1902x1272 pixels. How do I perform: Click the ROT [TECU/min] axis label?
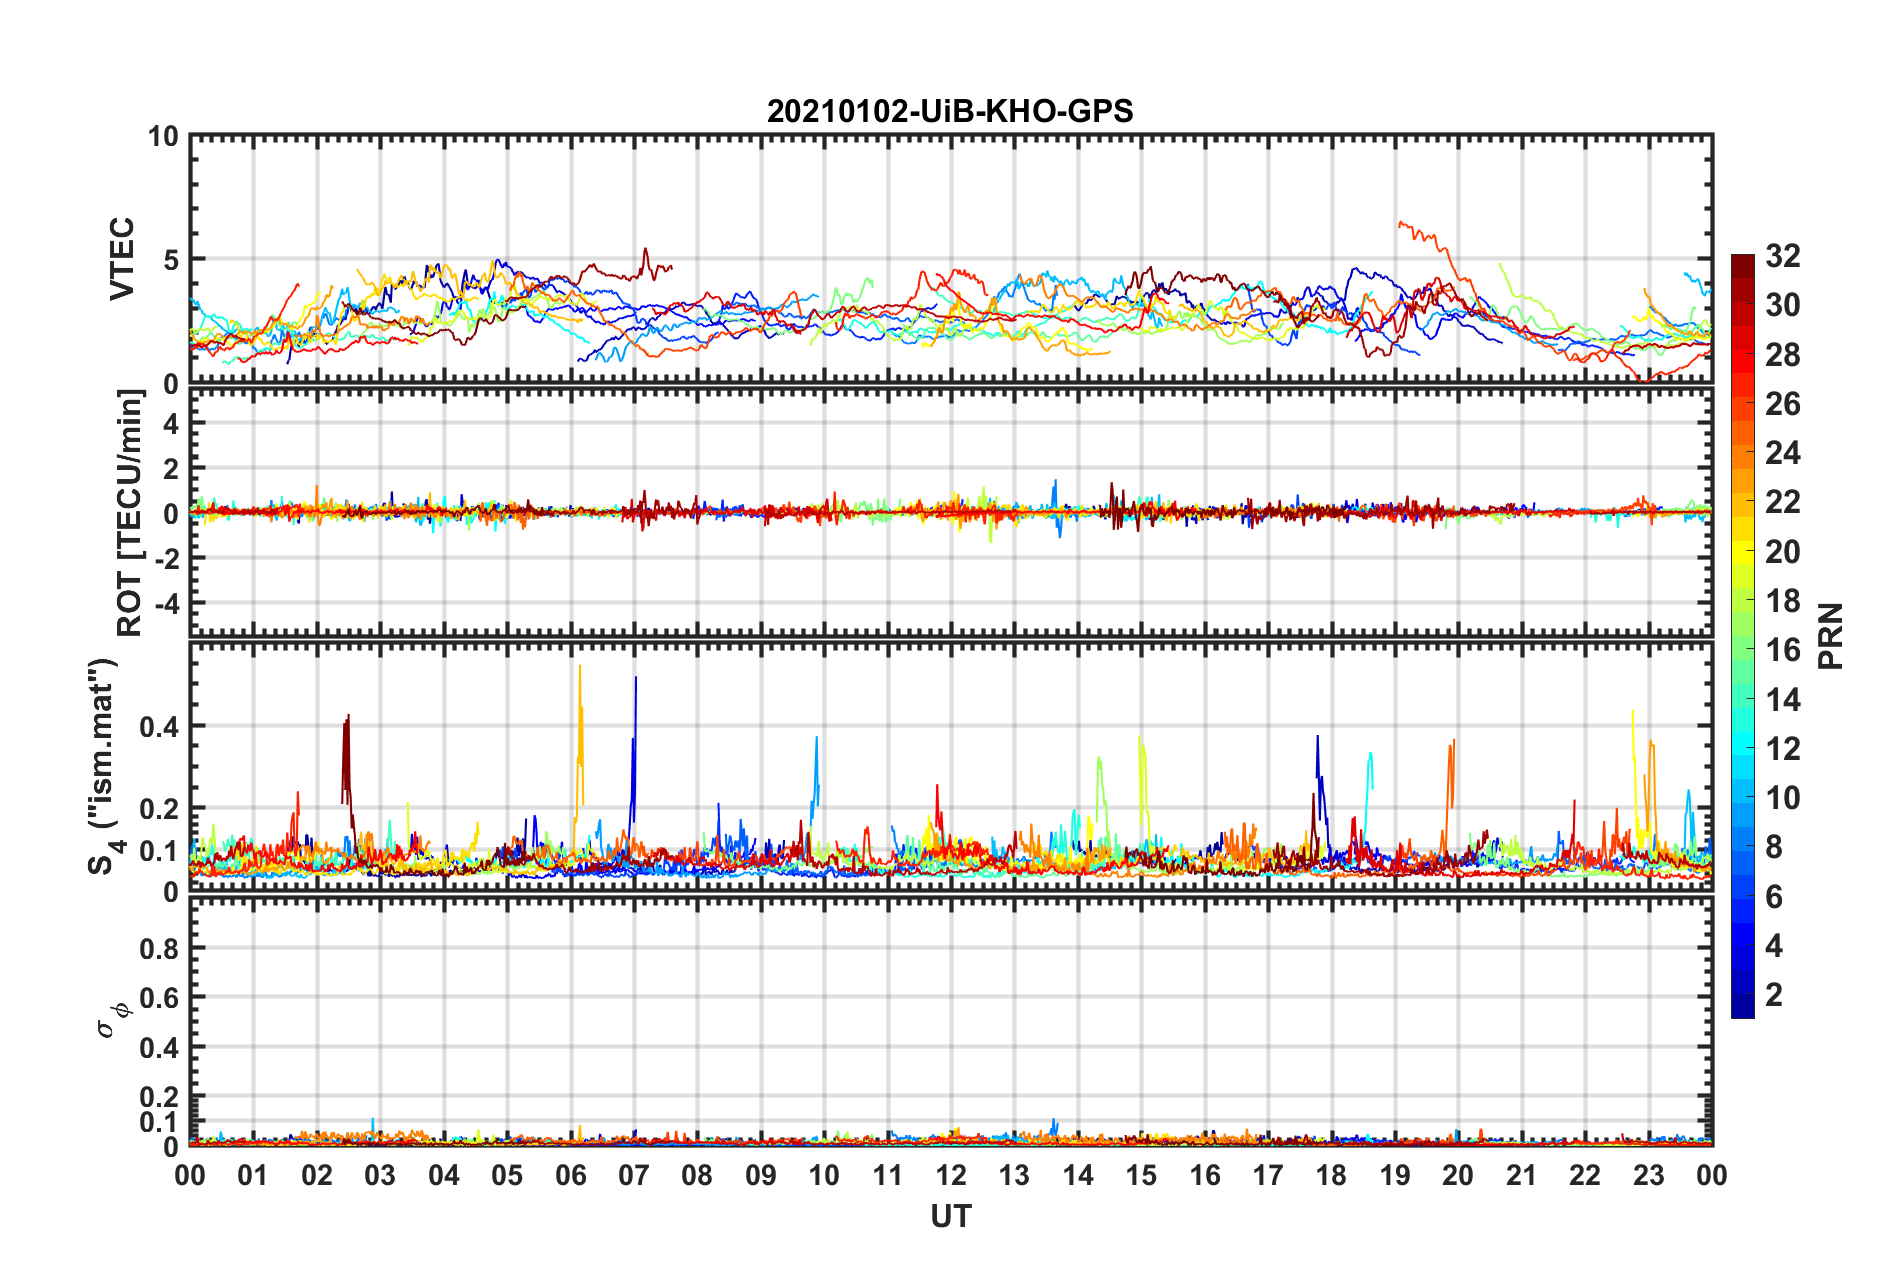pos(130,513)
